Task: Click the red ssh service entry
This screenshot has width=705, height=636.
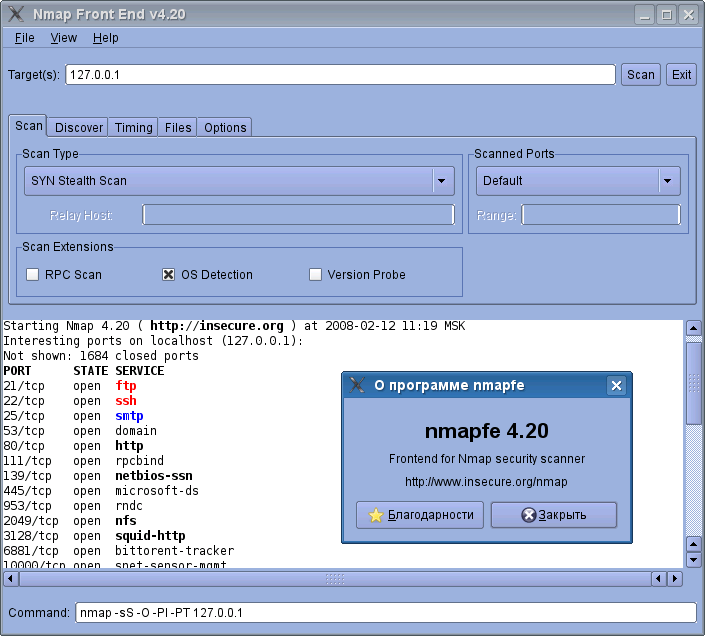Action: click(x=126, y=400)
